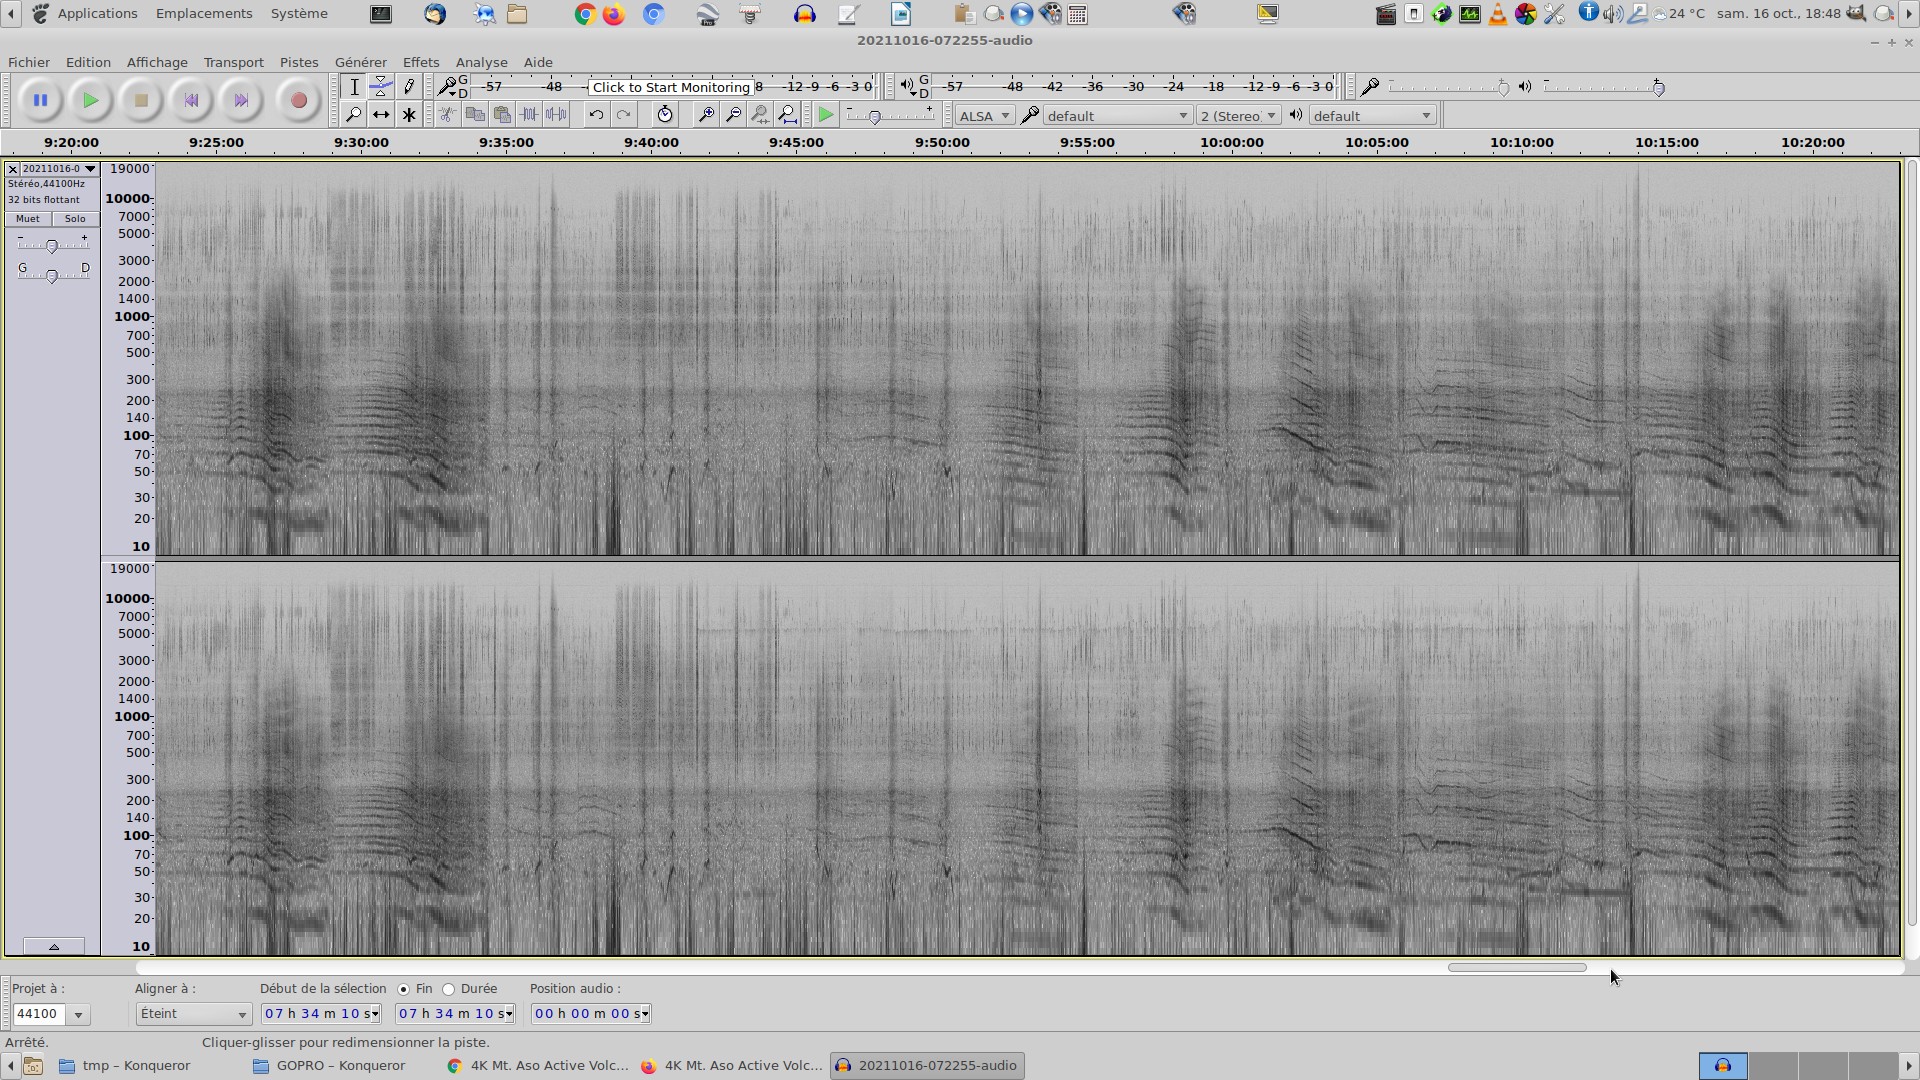Toggle the Muet button on the track
1920x1080 pixels.
click(28, 219)
